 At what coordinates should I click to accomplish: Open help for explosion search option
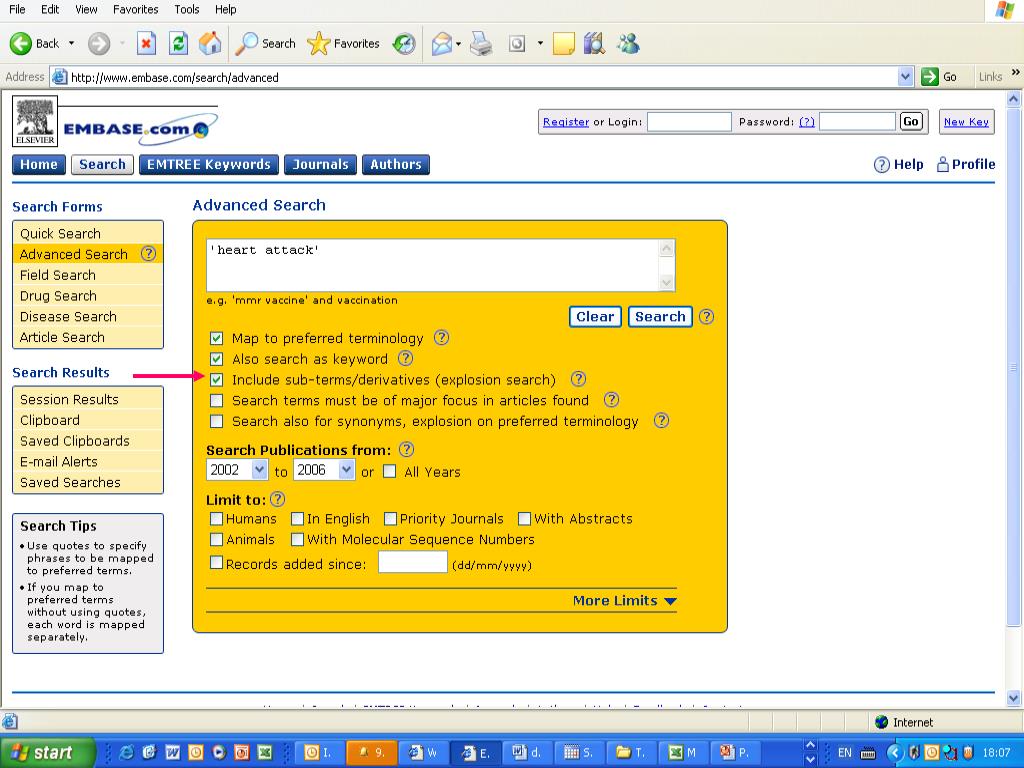click(x=578, y=379)
